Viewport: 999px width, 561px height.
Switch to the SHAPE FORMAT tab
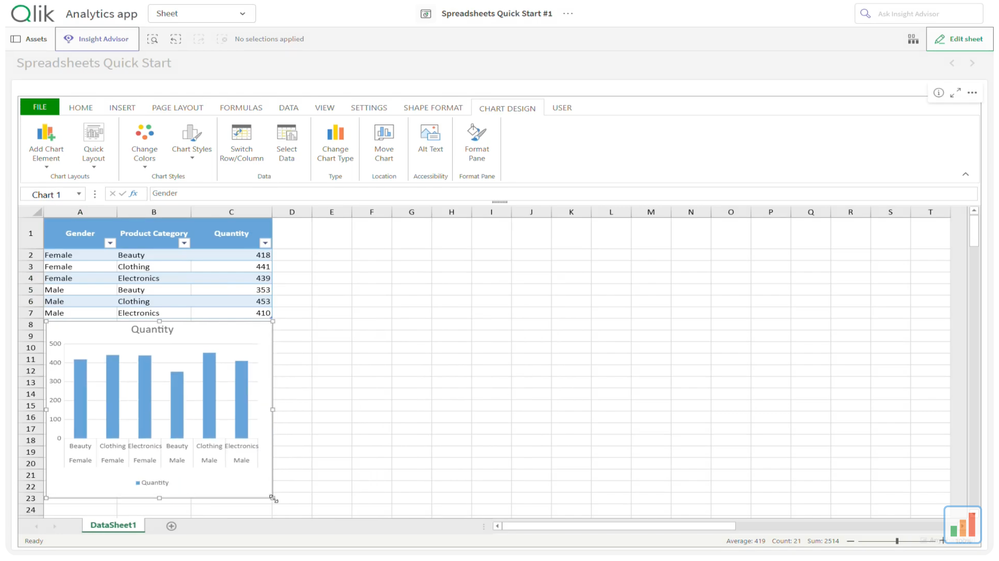click(433, 108)
